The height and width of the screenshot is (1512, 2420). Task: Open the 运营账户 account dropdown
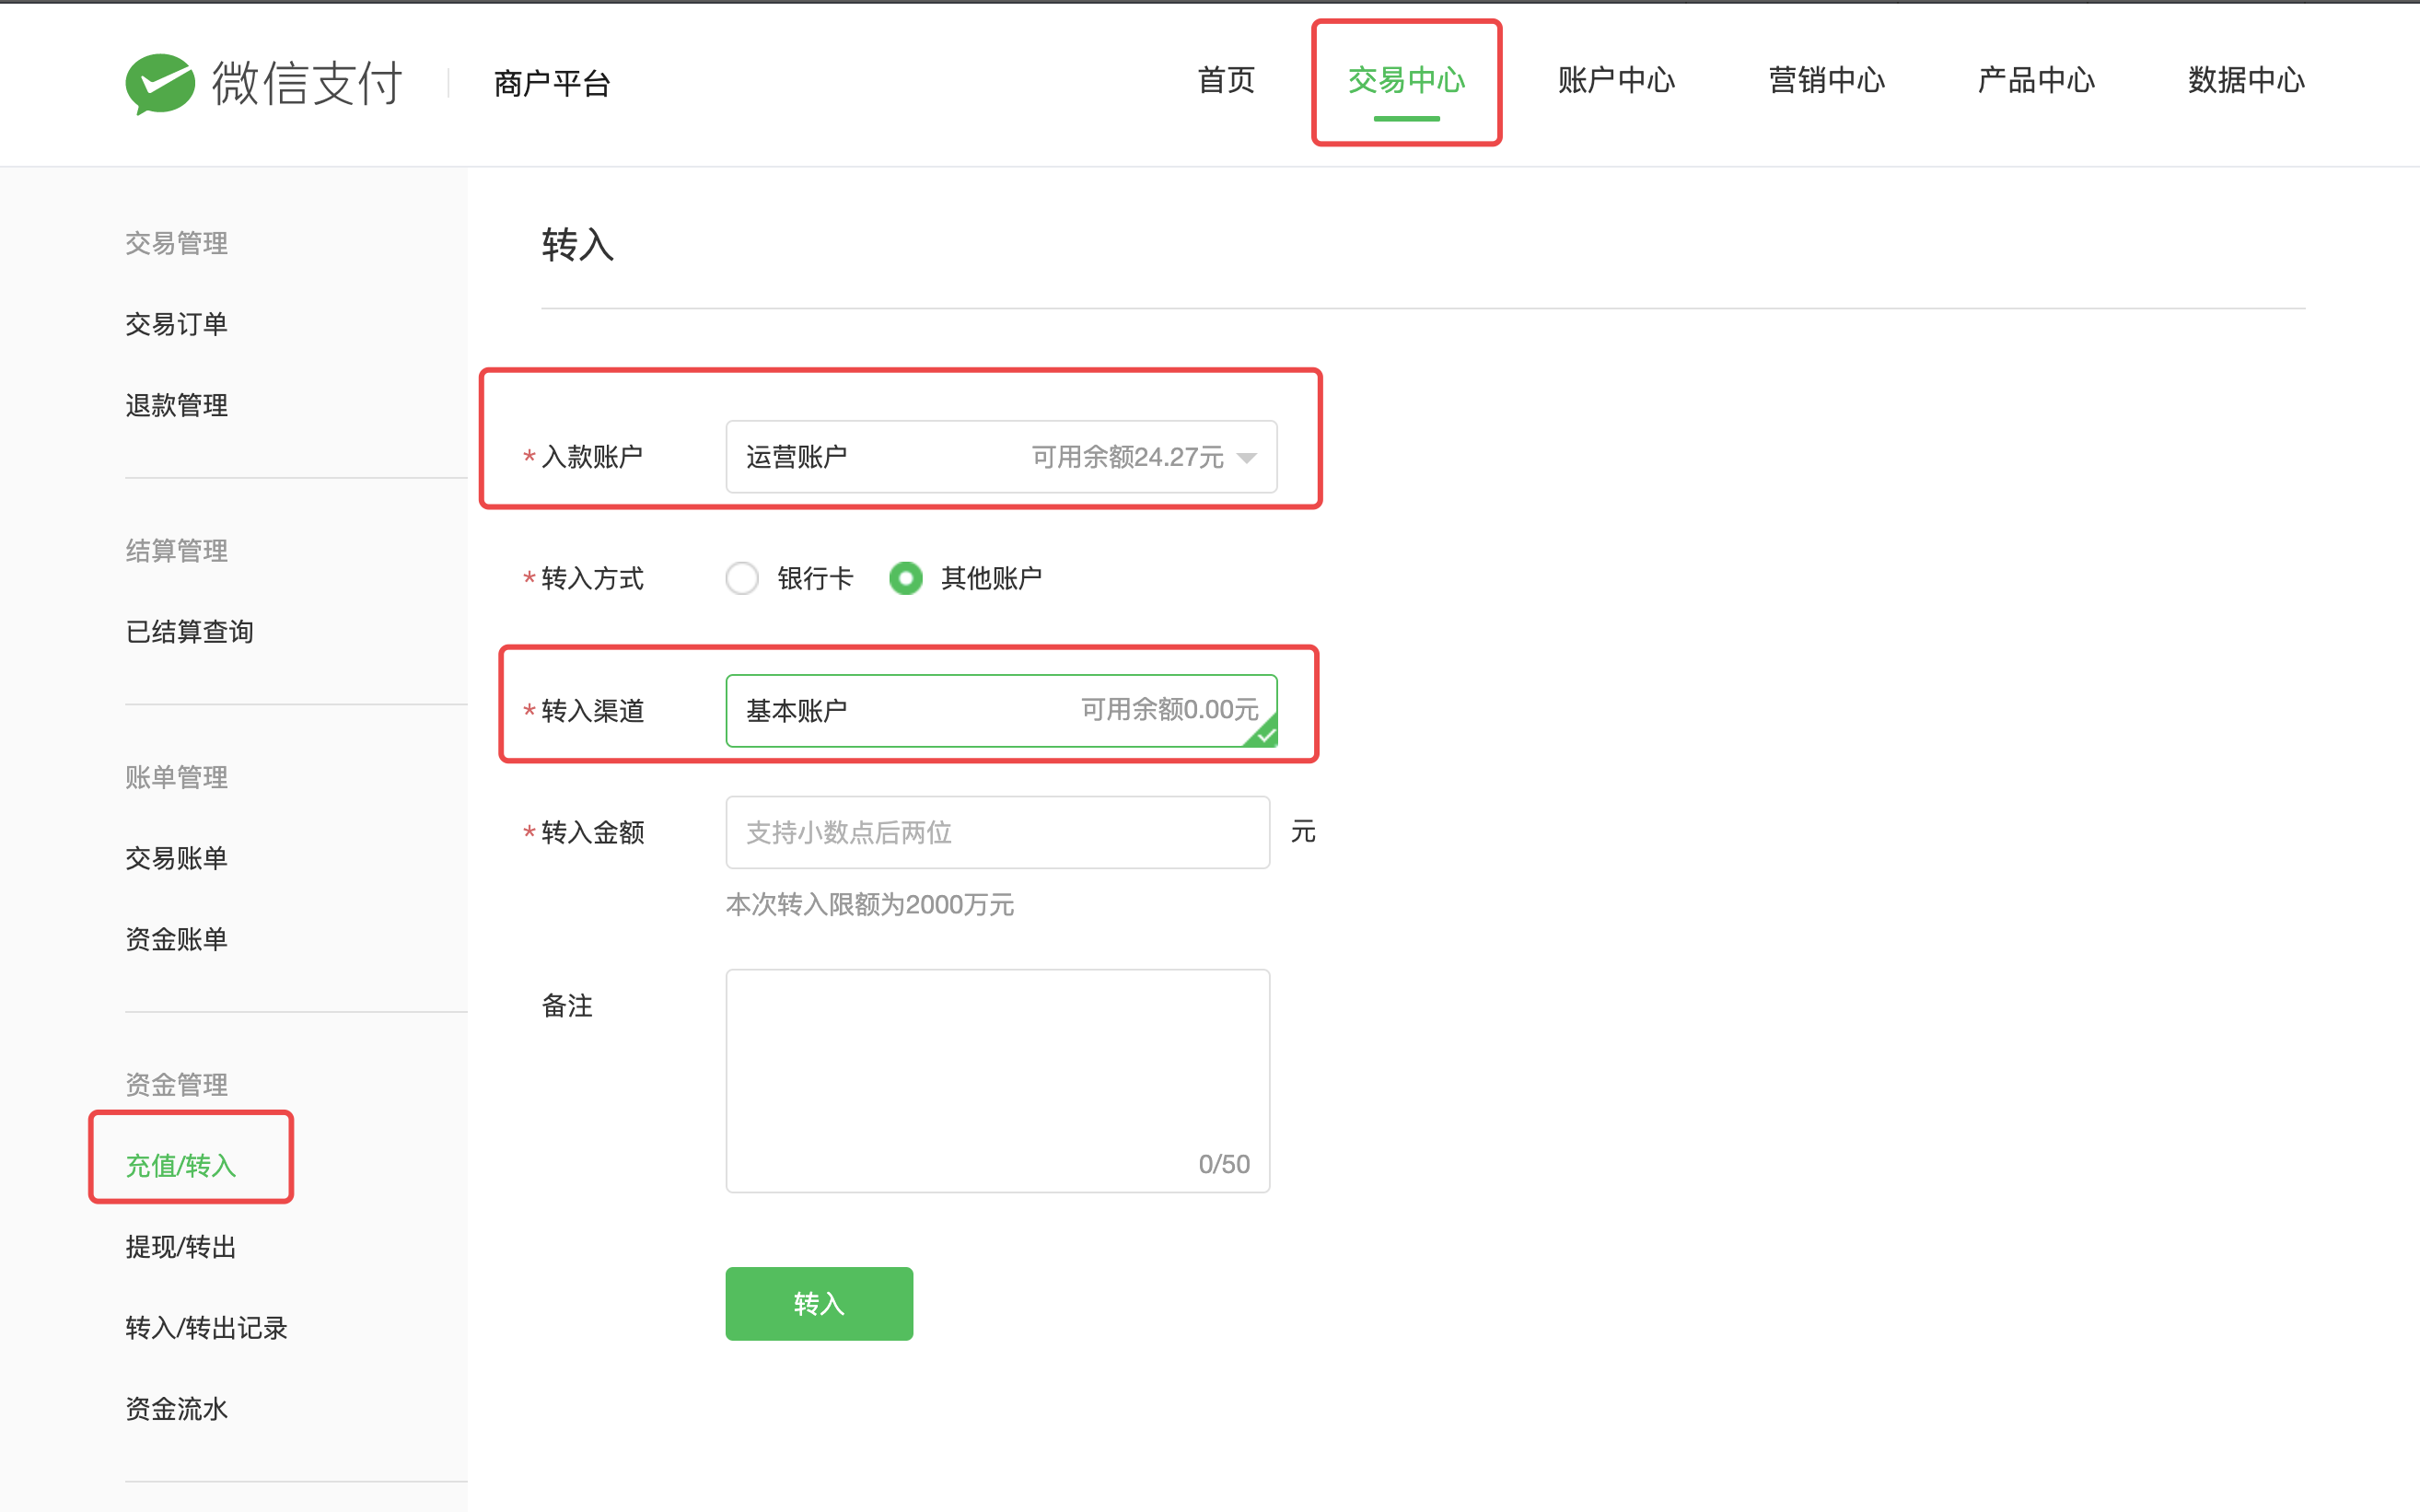(x=1000, y=457)
